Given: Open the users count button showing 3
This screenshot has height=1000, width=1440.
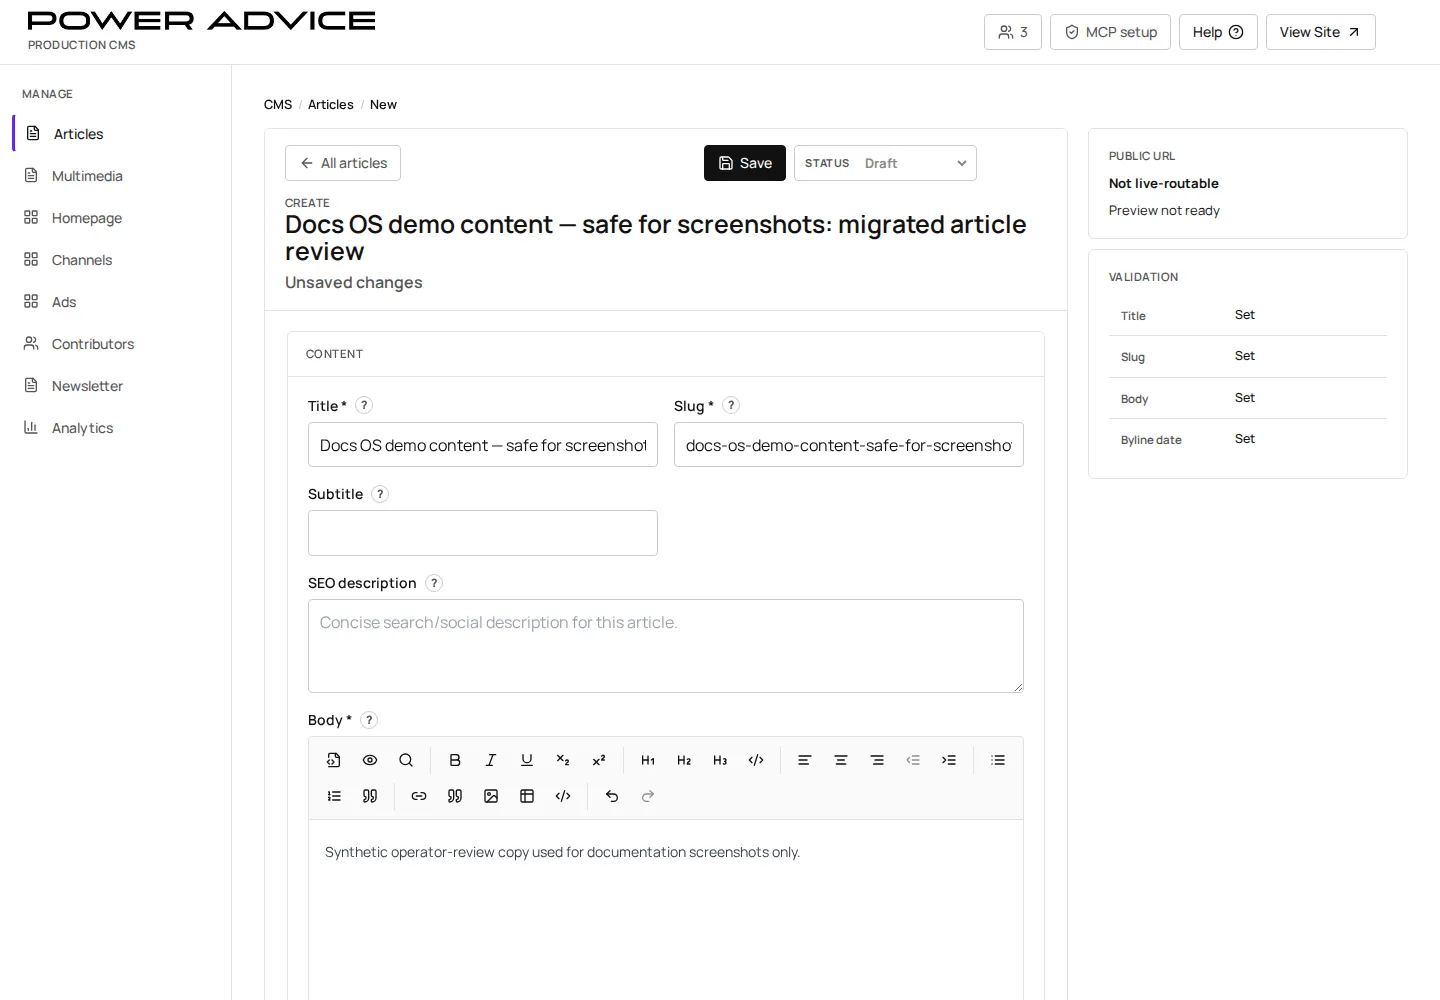Looking at the screenshot, I should [x=1013, y=32].
